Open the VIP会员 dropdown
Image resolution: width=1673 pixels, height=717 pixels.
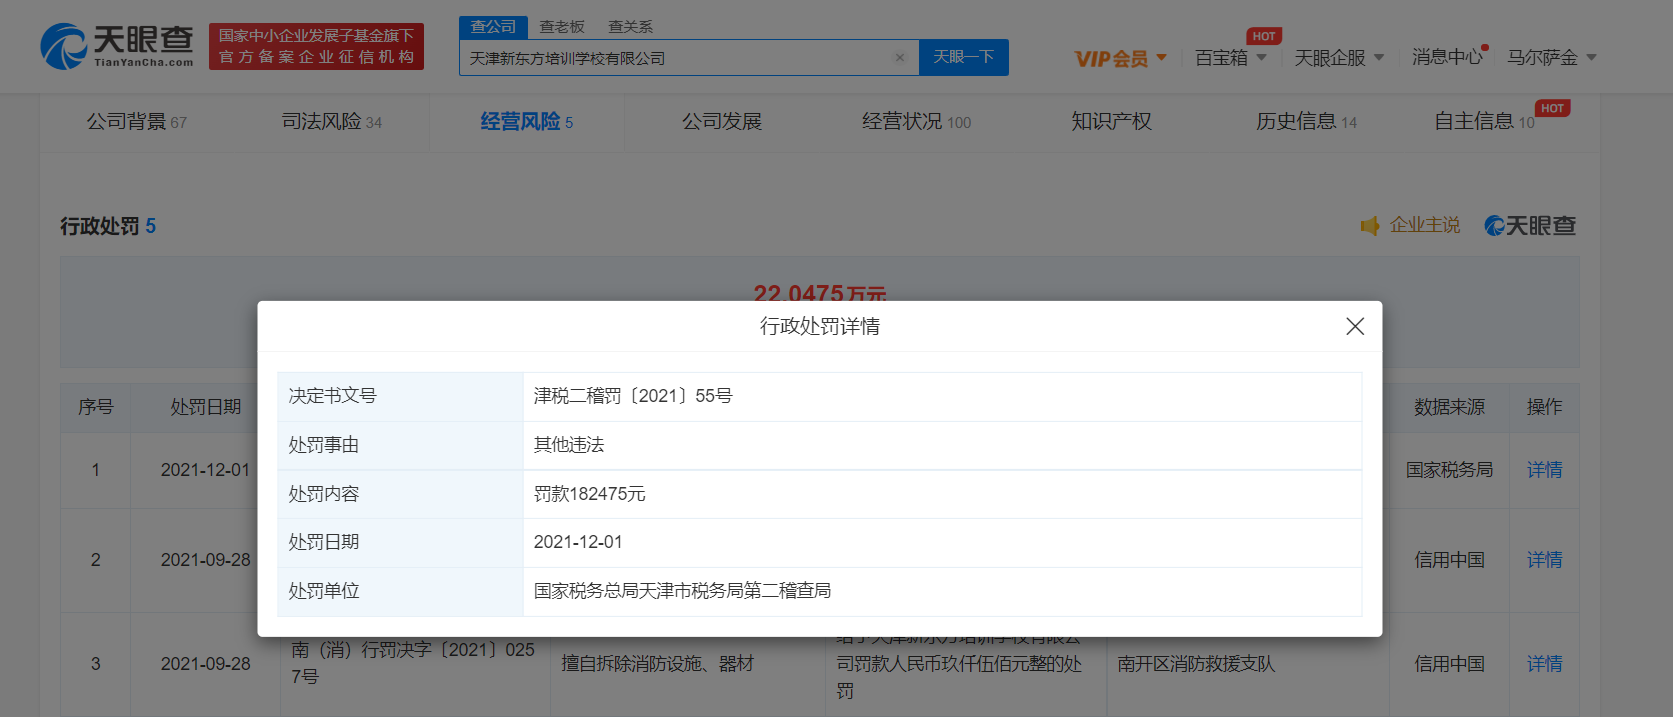pyautogui.click(x=1120, y=58)
